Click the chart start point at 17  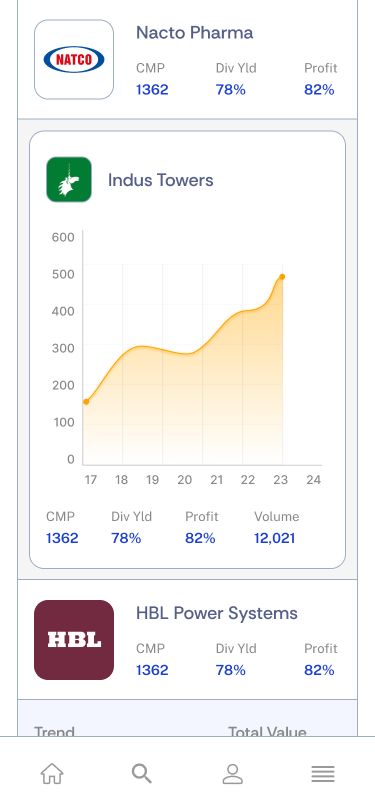tap(86, 402)
